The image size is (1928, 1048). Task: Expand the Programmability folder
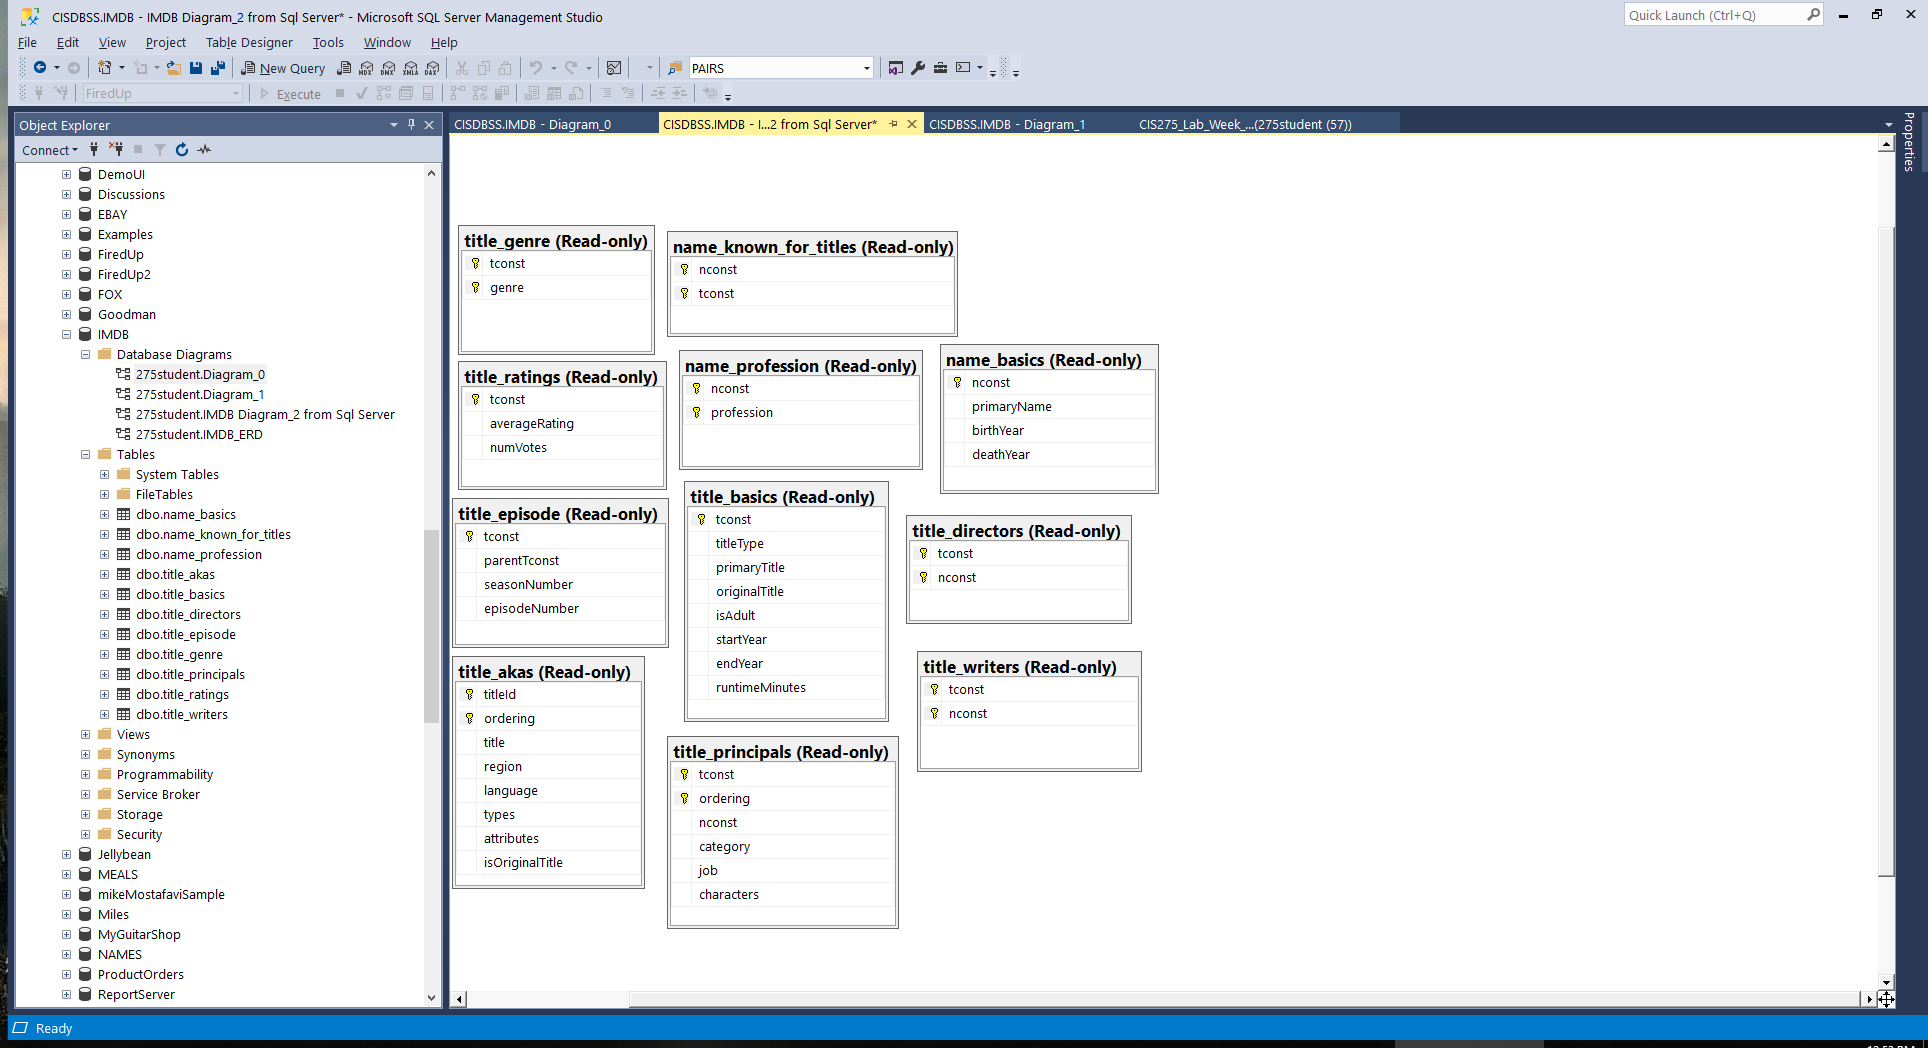86,775
